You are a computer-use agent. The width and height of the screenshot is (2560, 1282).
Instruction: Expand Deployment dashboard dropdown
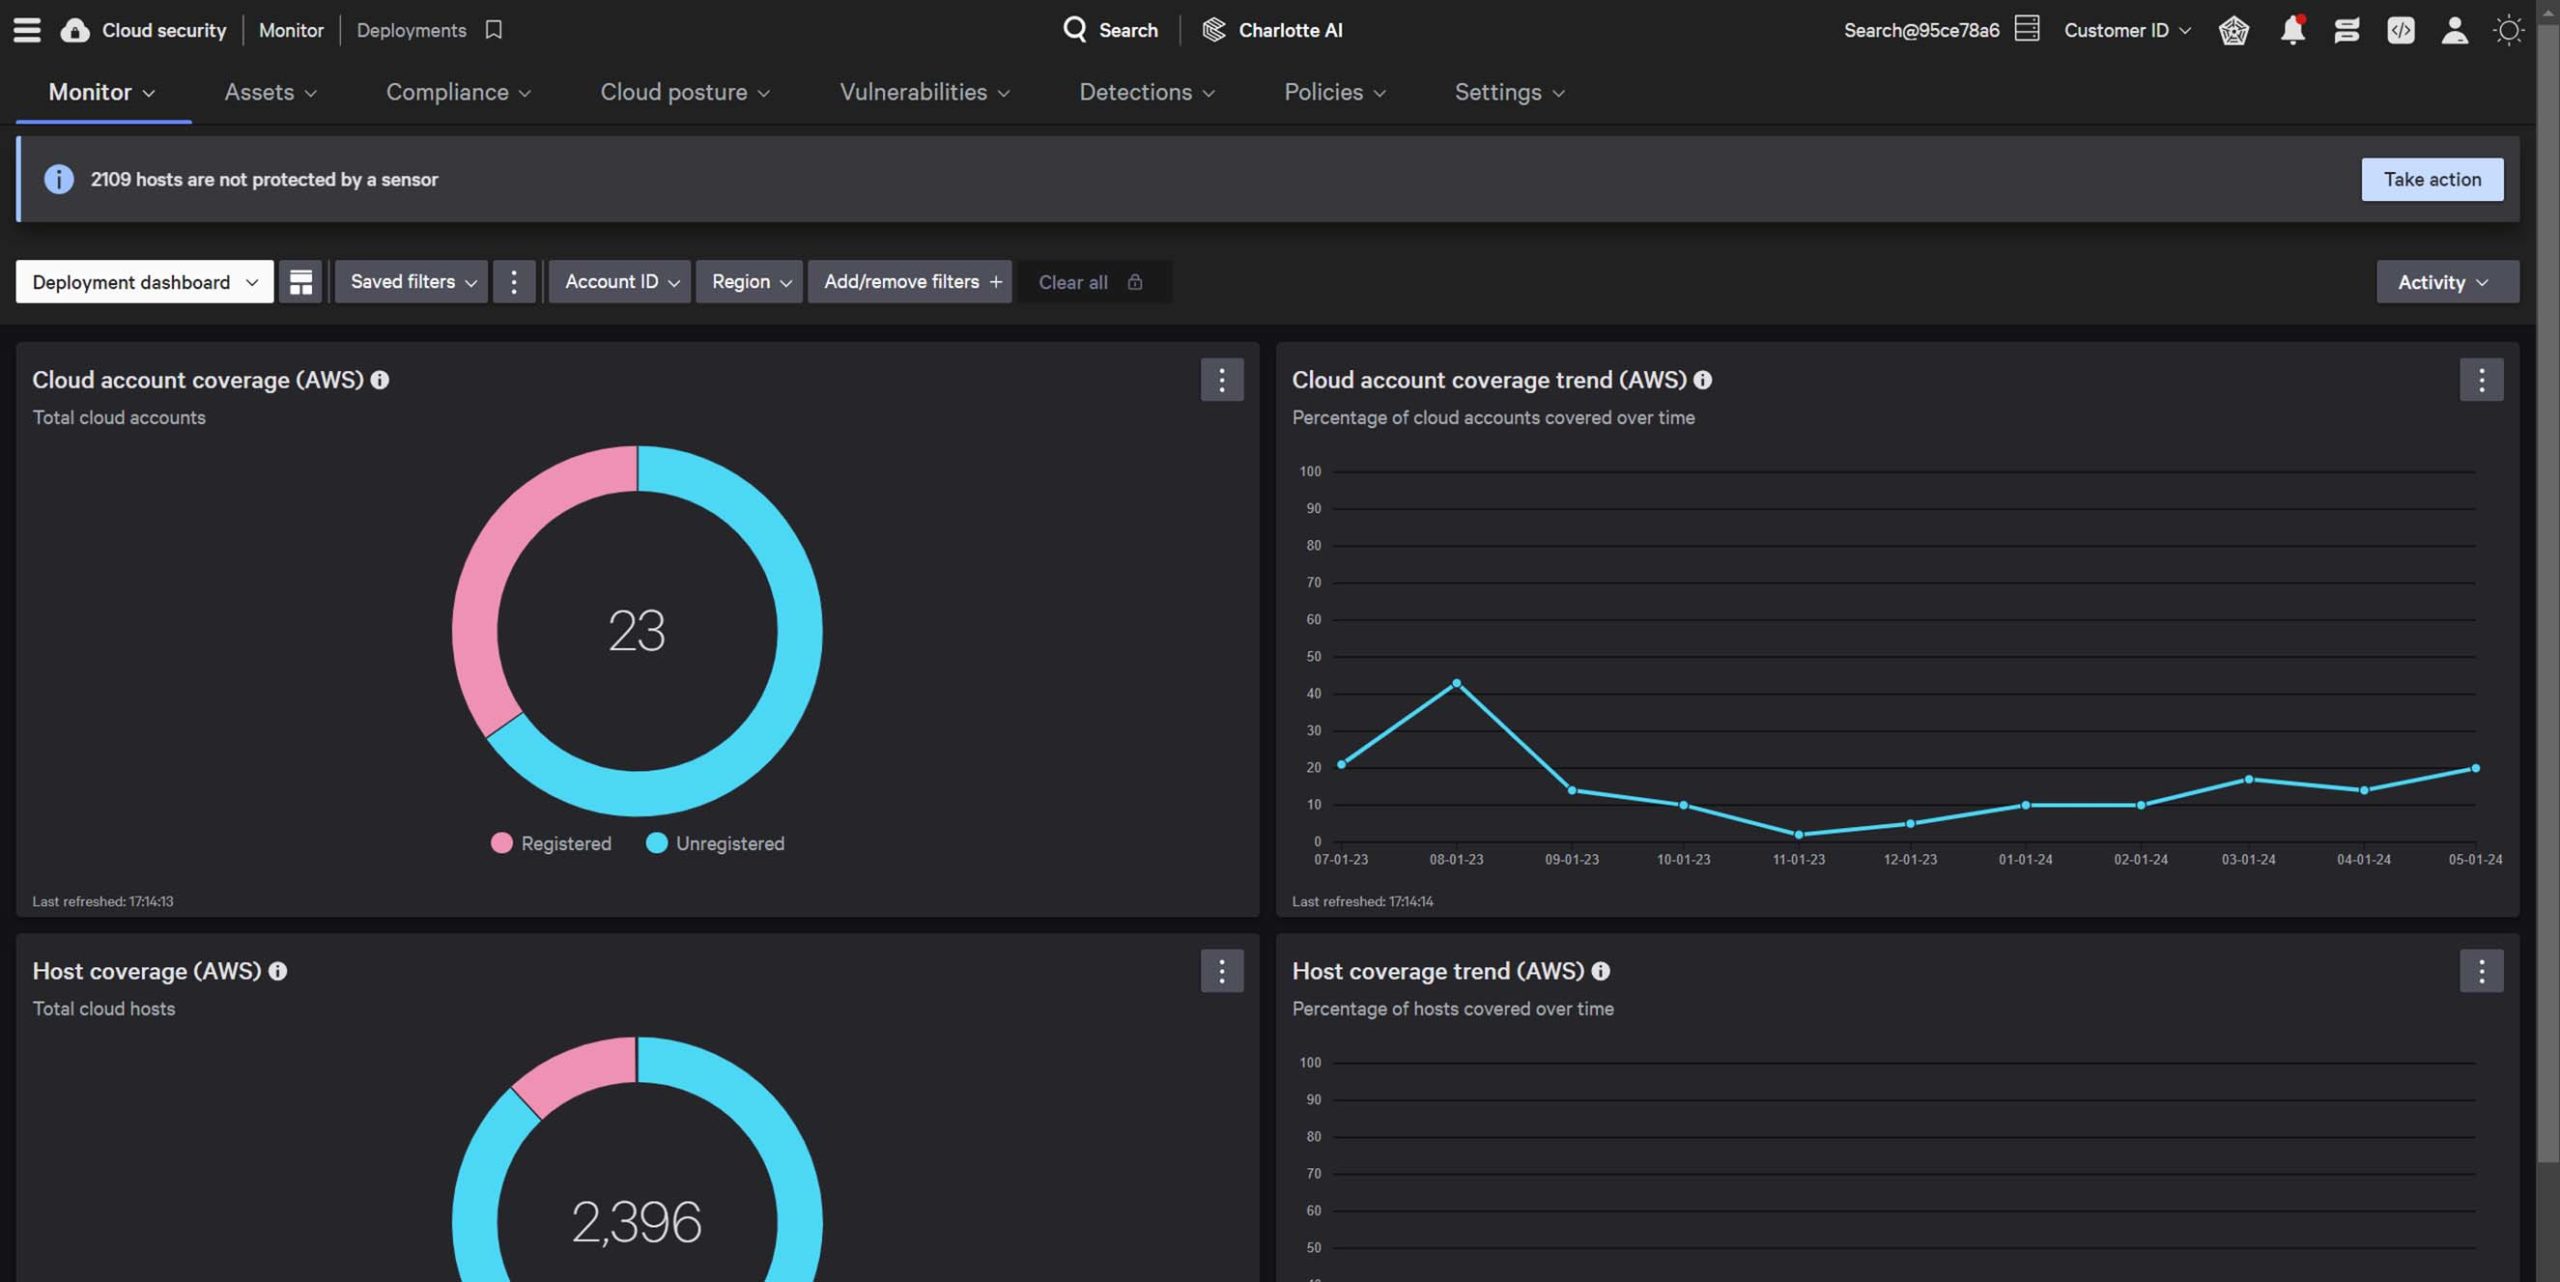(144, 282)
